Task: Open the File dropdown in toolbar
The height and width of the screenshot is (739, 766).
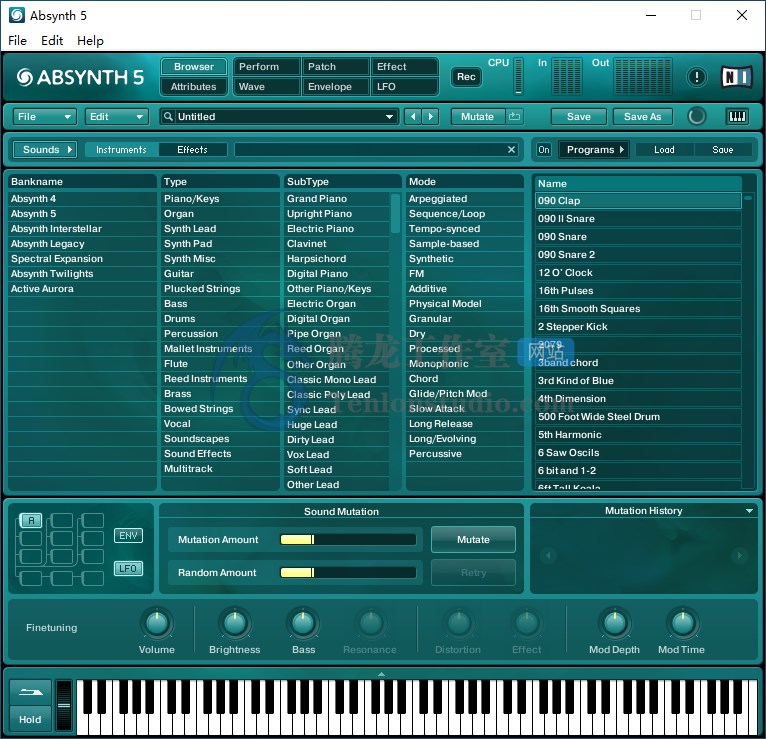Action: (x=44, y=117)
